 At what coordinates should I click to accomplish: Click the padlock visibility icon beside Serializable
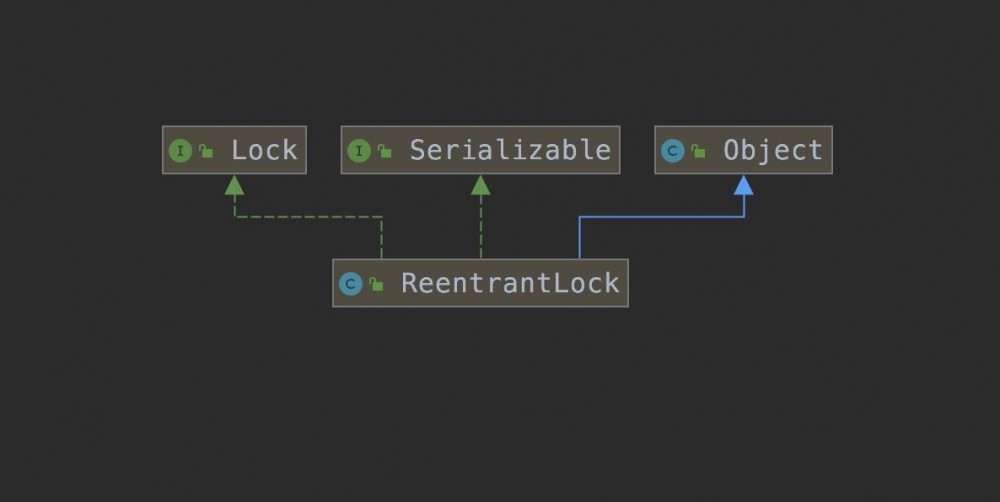[384, 151]
